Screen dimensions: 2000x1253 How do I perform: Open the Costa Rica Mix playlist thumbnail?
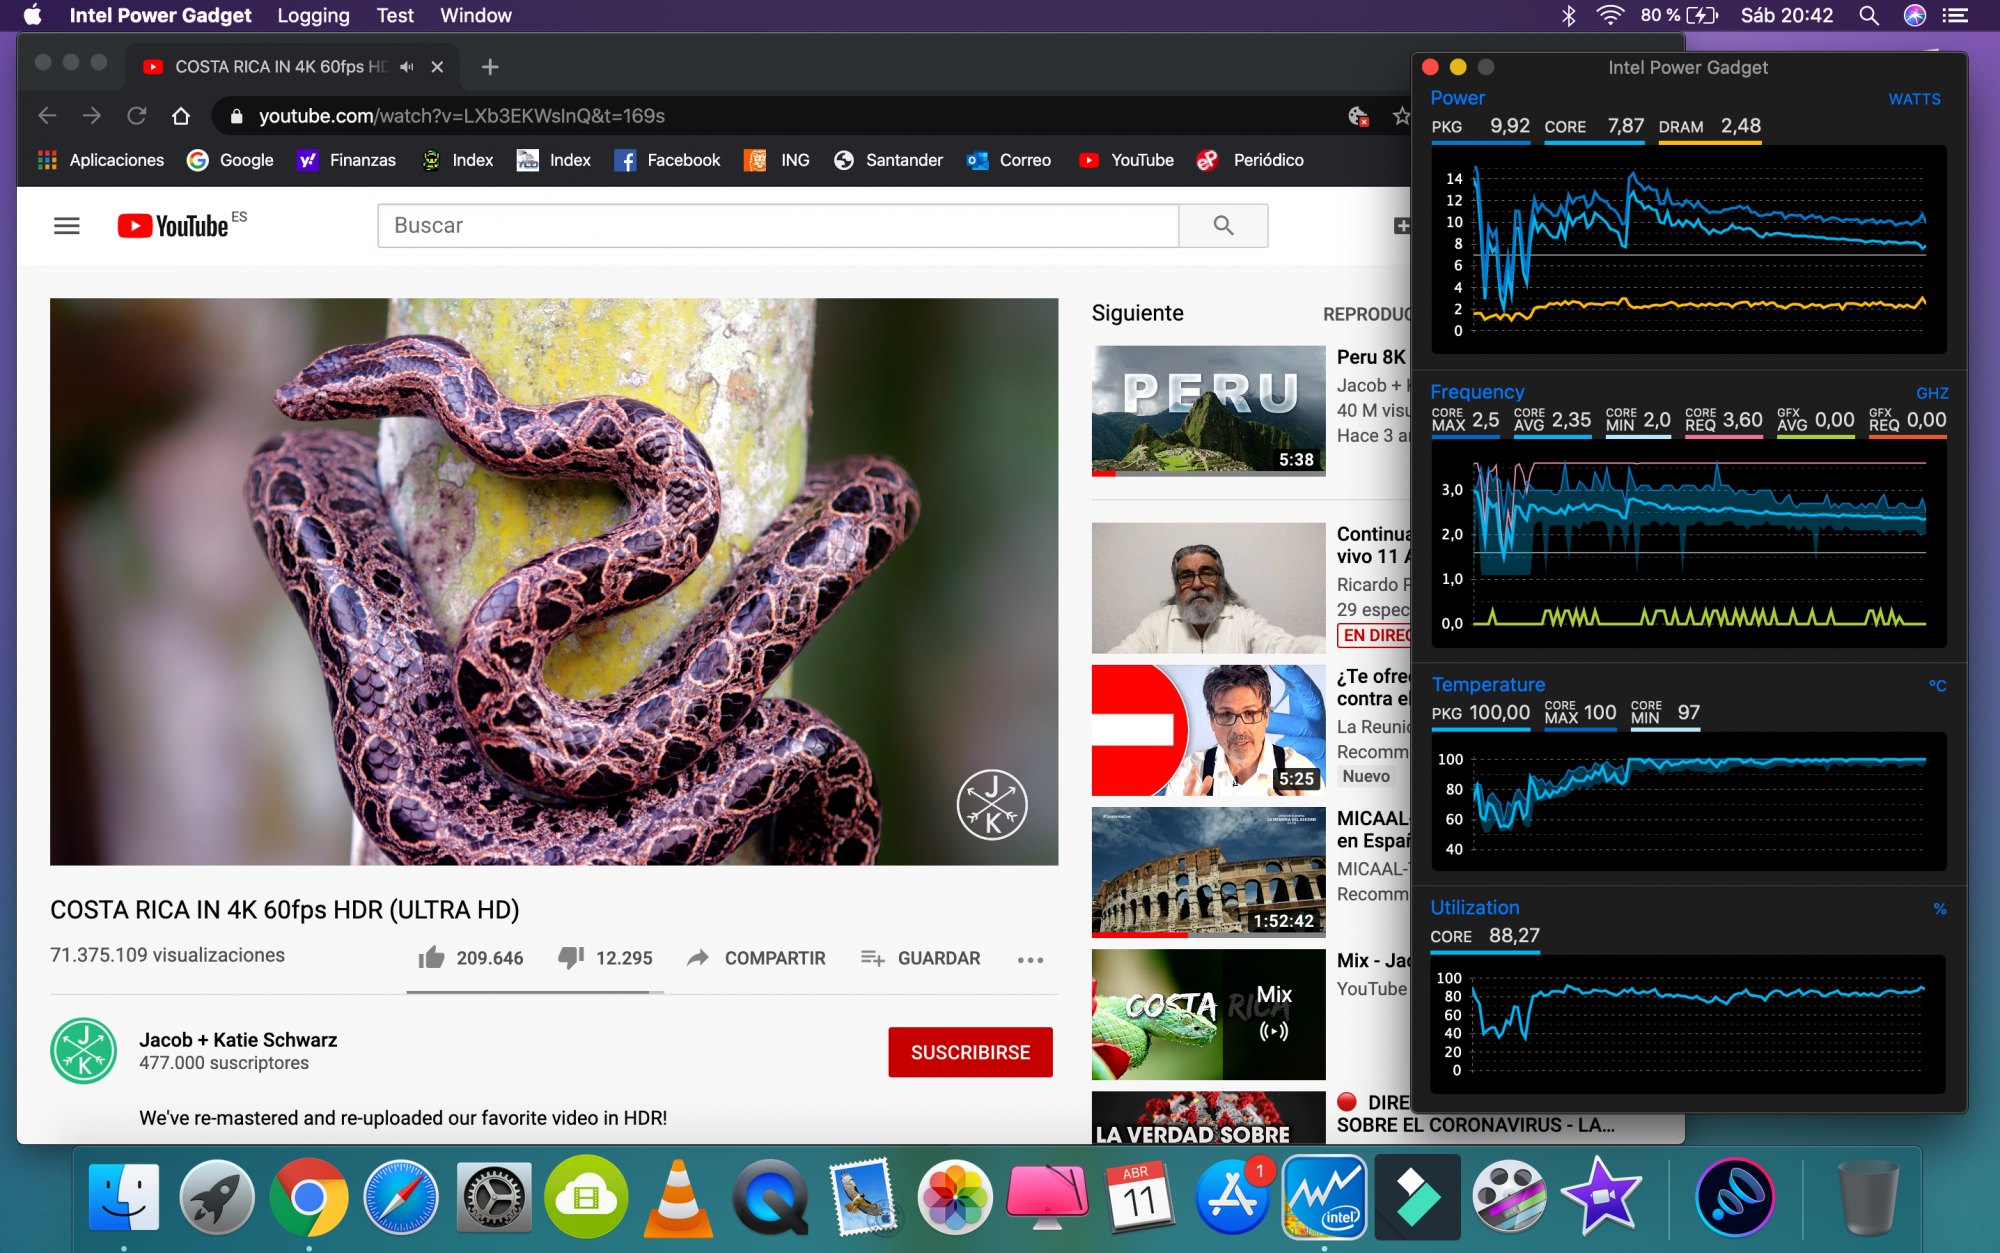tap(1209, 1014)
